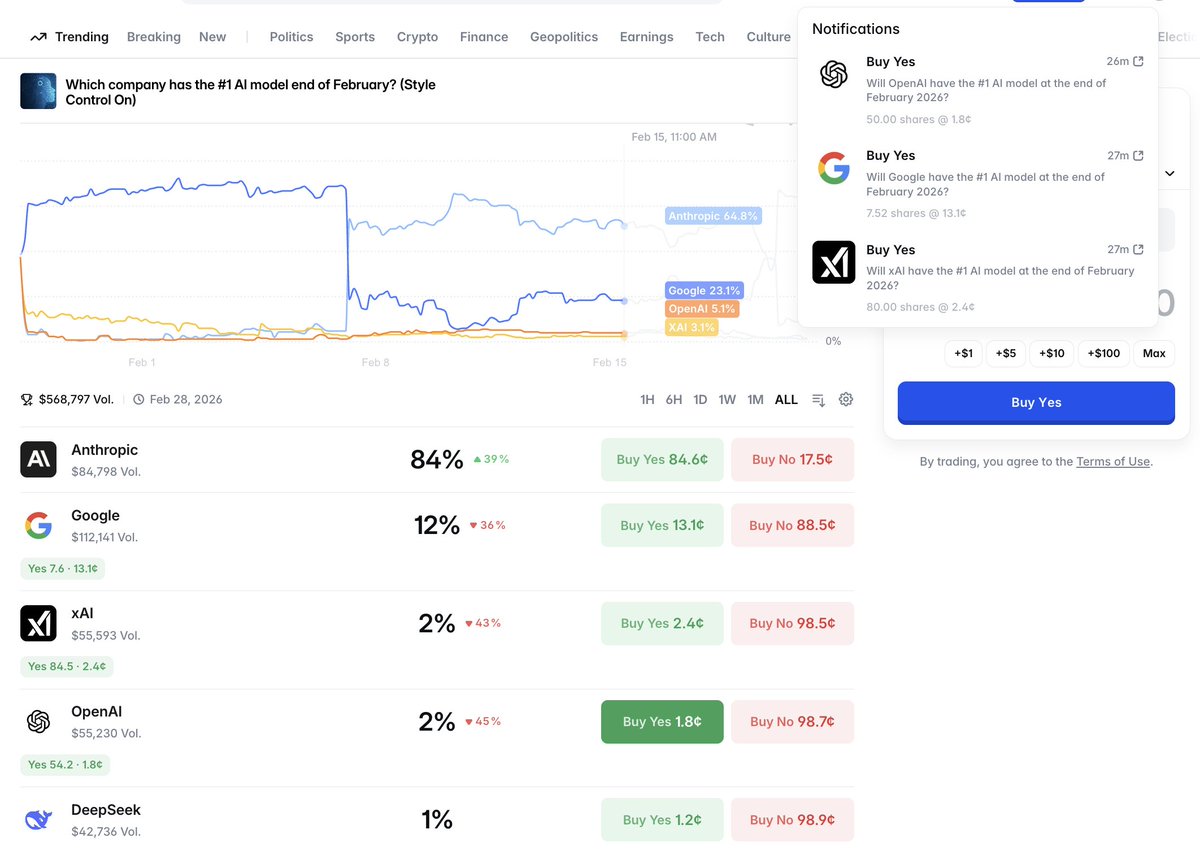Open the Google notification external link icon

click(1139, 156)
